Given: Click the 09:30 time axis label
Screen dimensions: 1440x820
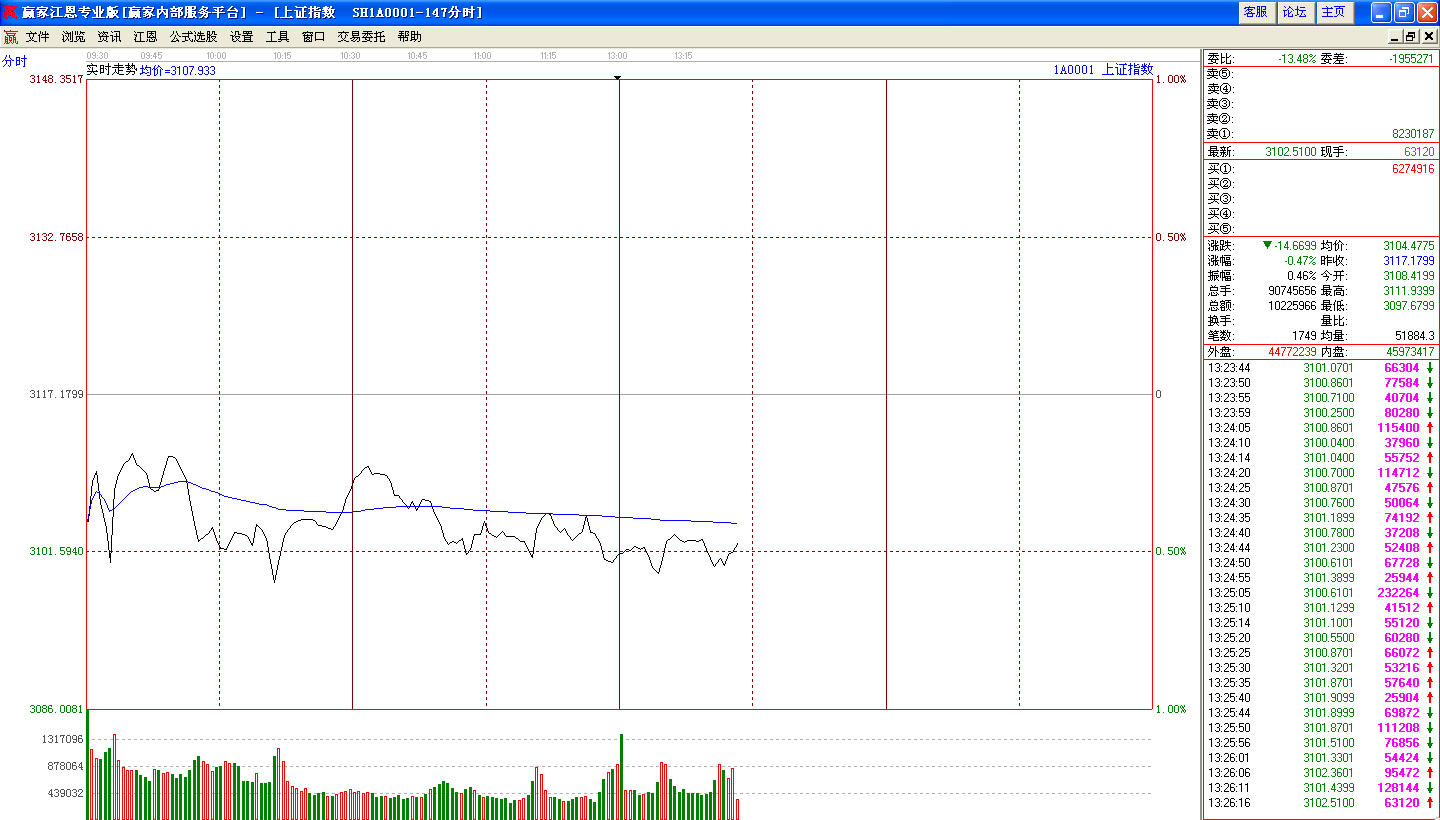Looking at the screenshot, I should 97,56.
